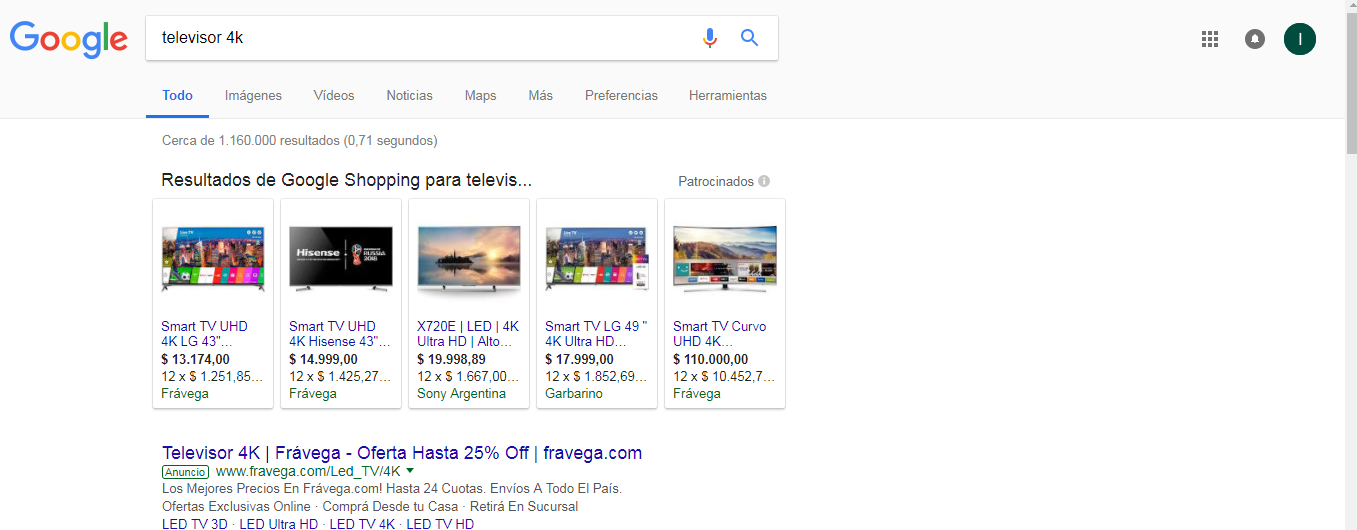
Task: Expand the fravega.com ad URL dropdown arrow
Action: (410, 470)
